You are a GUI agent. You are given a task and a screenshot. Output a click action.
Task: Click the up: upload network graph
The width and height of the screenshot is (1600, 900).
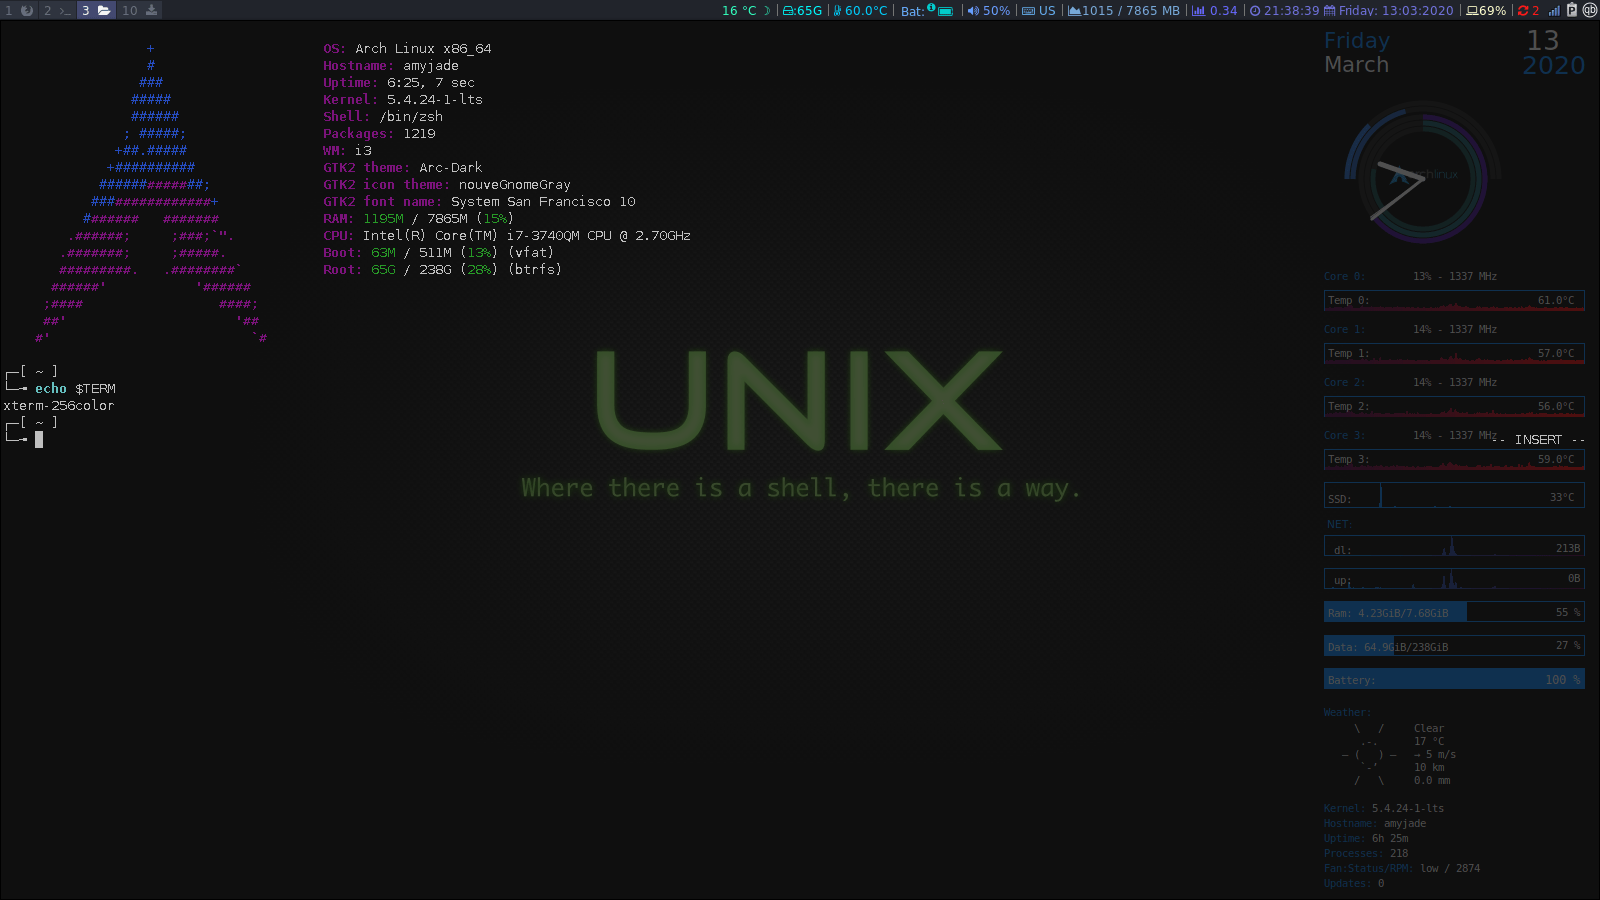(x=1454, y=579)
